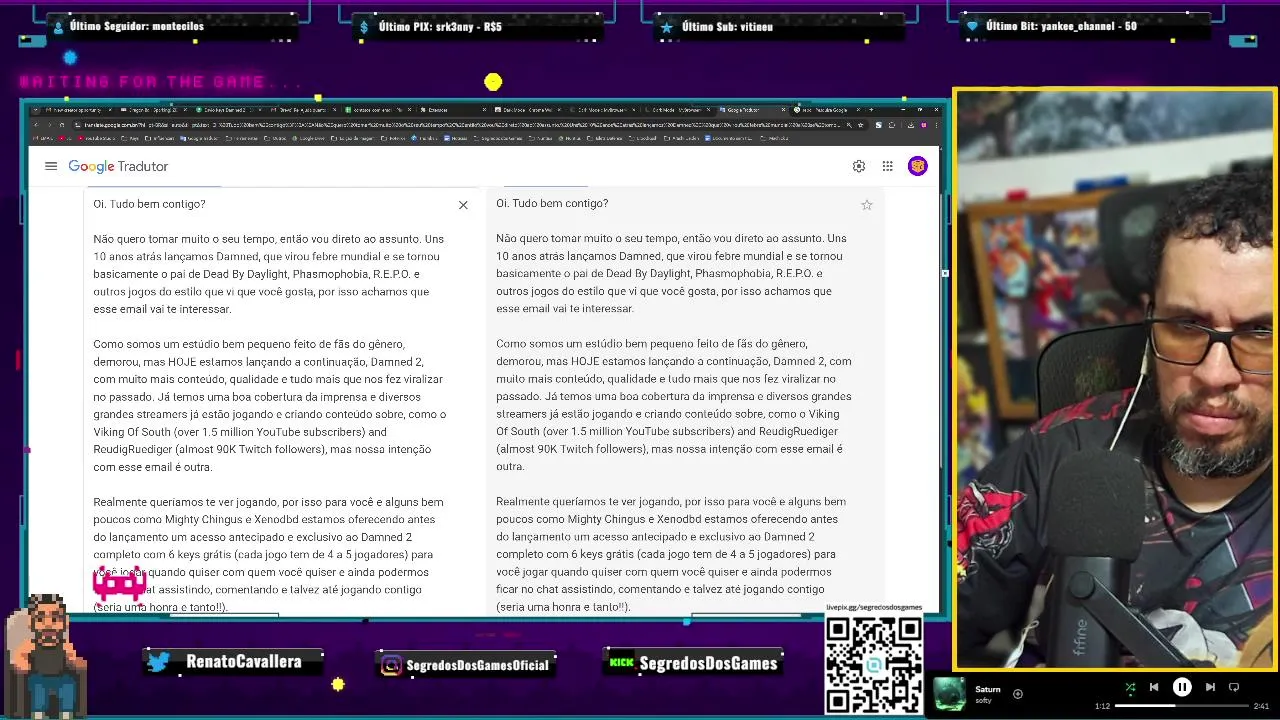The image size is (1280, 720).
Task: Save translation with the star icon
Action: [867, 205]
